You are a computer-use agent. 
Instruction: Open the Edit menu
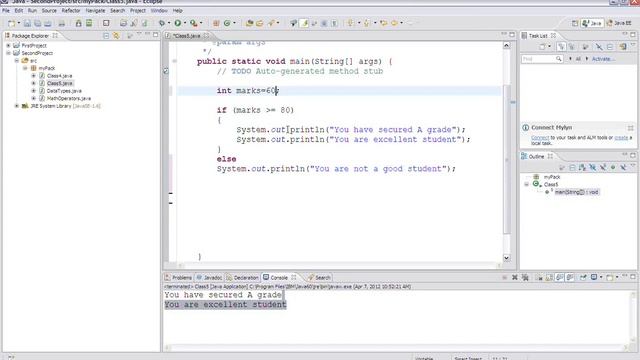tap(19, 11)
